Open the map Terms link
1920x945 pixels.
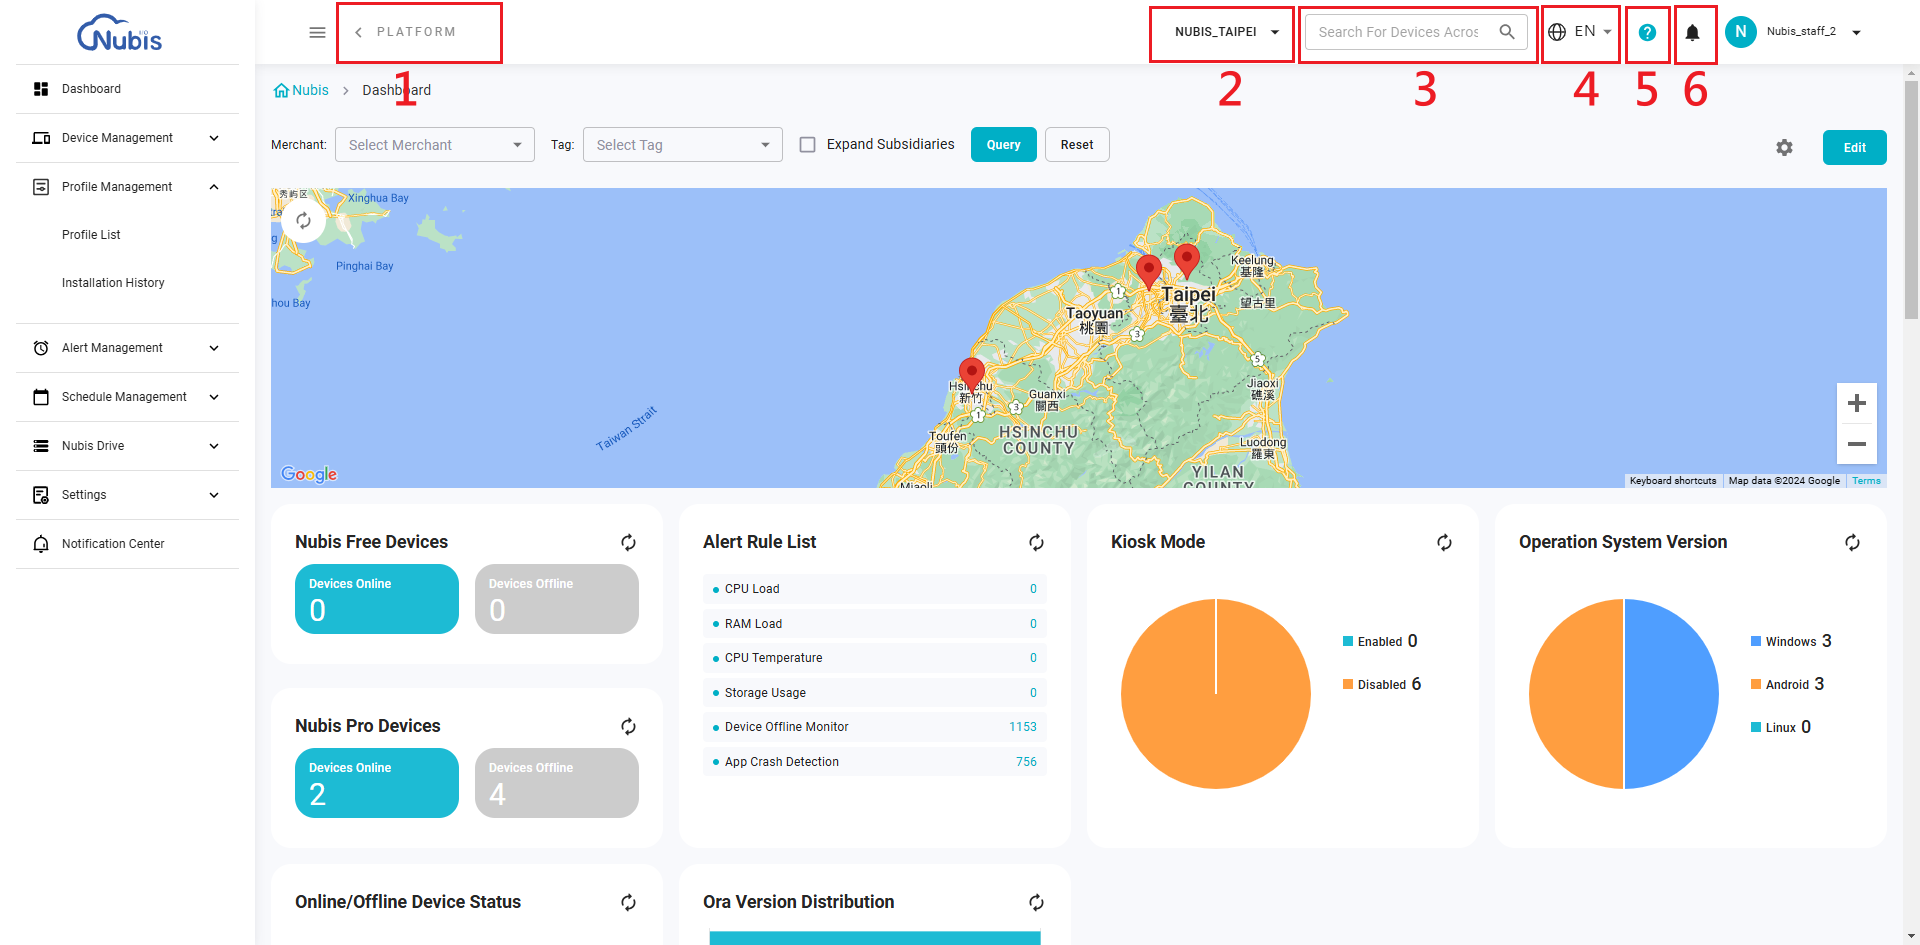pos(1866,481)
